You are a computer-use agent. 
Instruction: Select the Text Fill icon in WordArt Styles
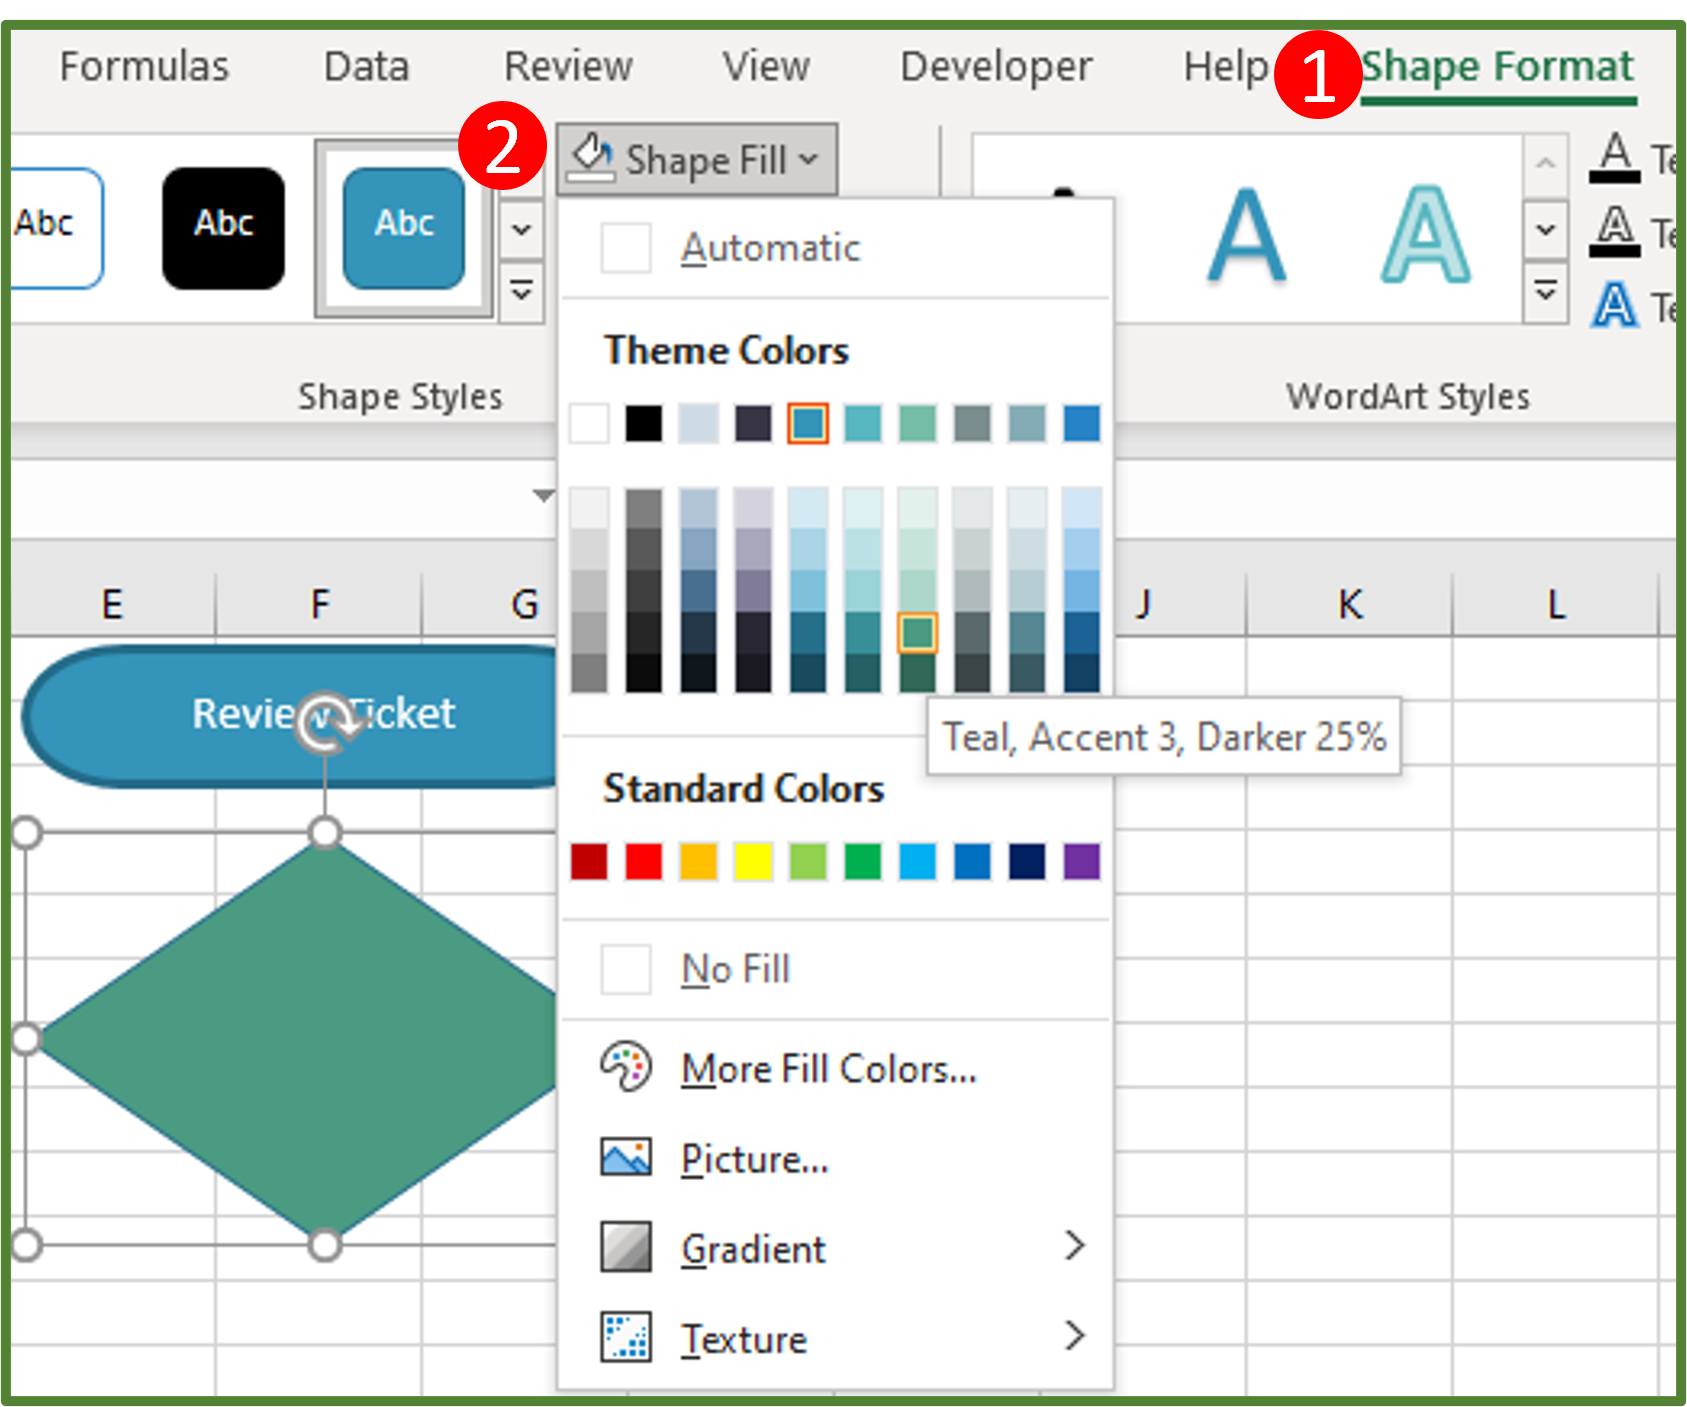tap(1616, 155)
